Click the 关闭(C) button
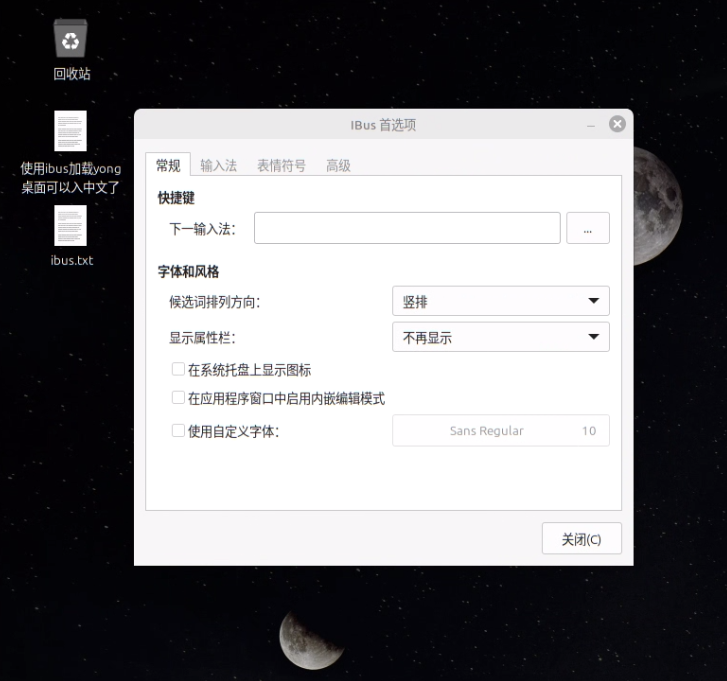 point(581,539)
